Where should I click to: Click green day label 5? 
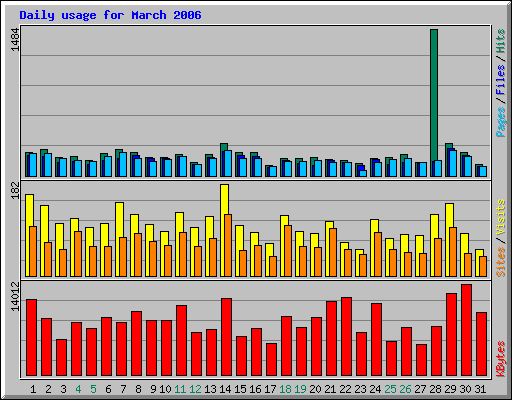93,389
